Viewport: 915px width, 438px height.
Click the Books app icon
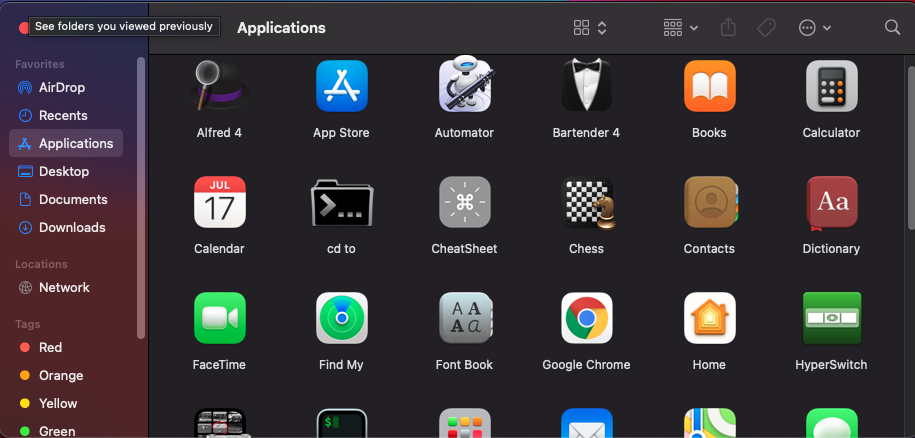coord(710,86)
